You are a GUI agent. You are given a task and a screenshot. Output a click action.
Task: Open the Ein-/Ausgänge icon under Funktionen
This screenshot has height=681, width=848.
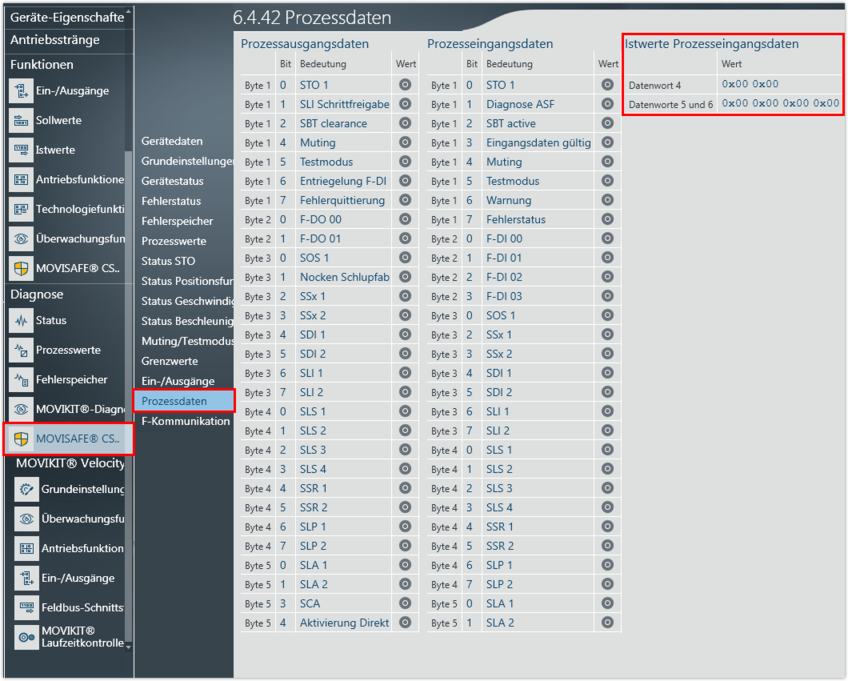point(21,91)
